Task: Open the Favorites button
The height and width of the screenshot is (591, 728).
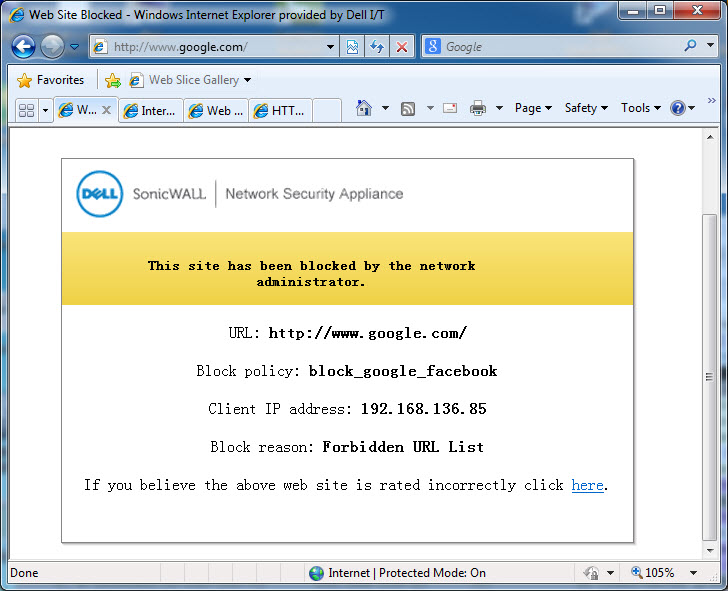Action: click(51, 80)
